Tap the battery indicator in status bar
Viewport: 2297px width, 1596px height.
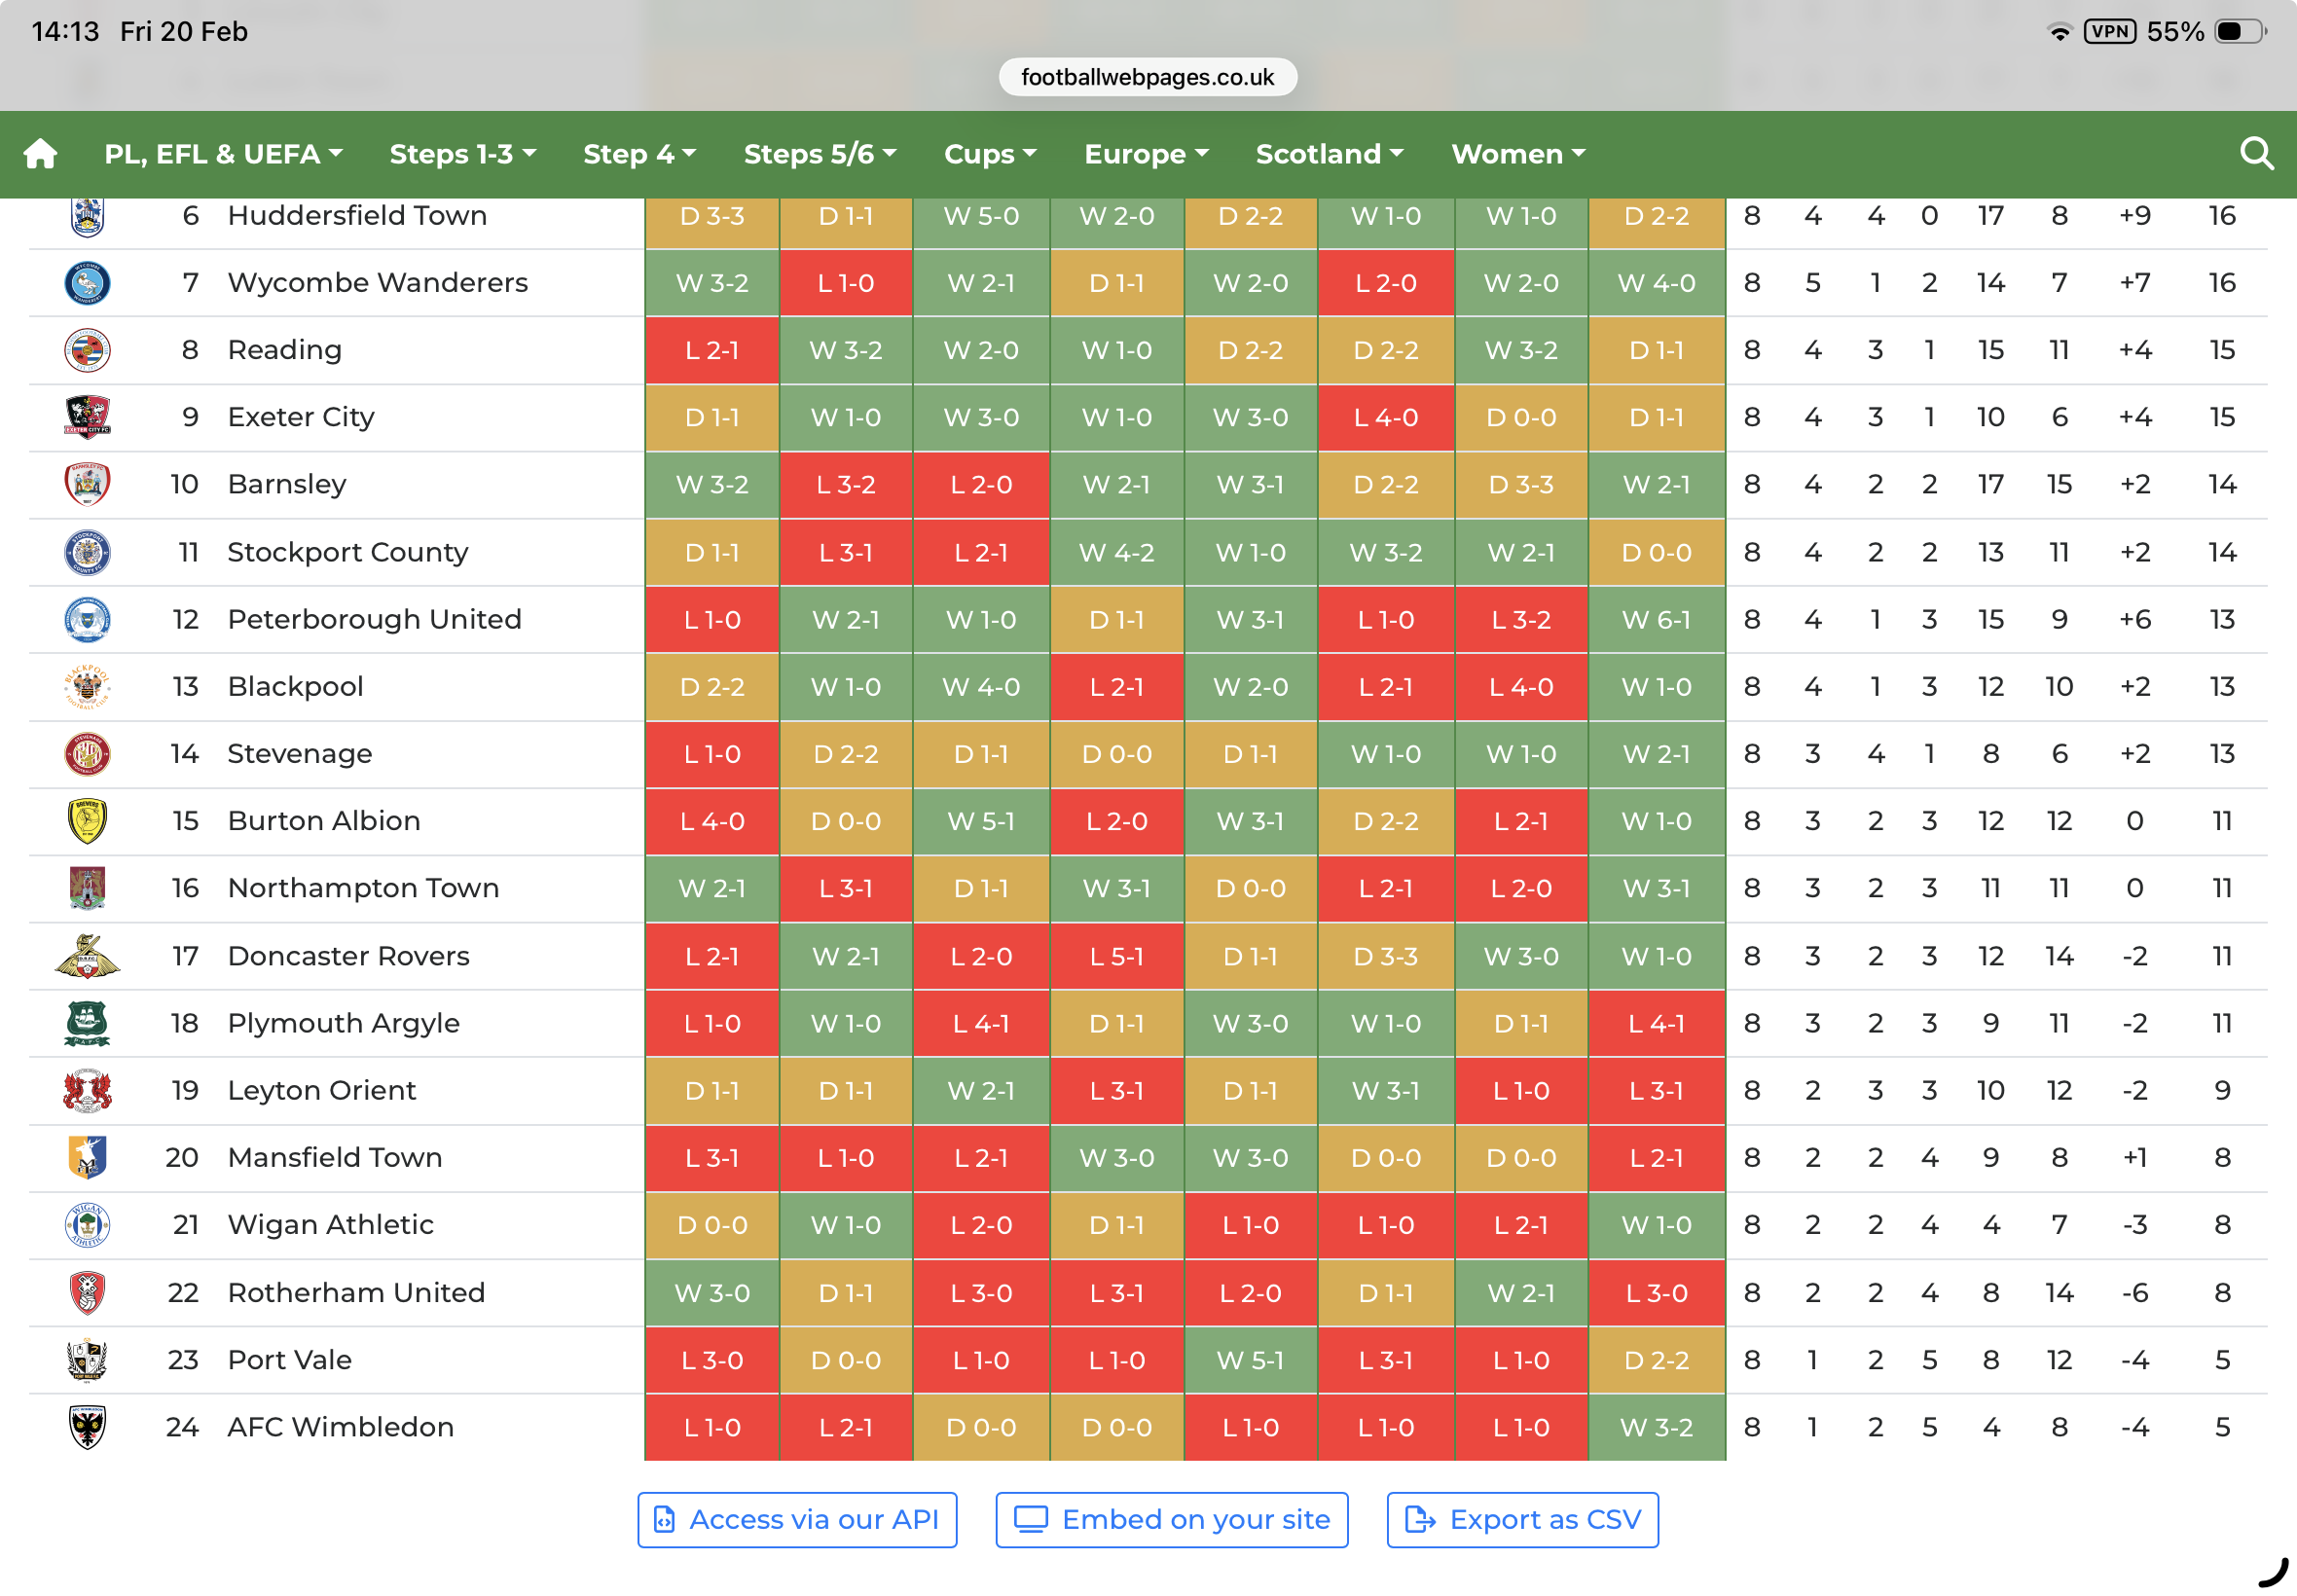point(2240,32)
